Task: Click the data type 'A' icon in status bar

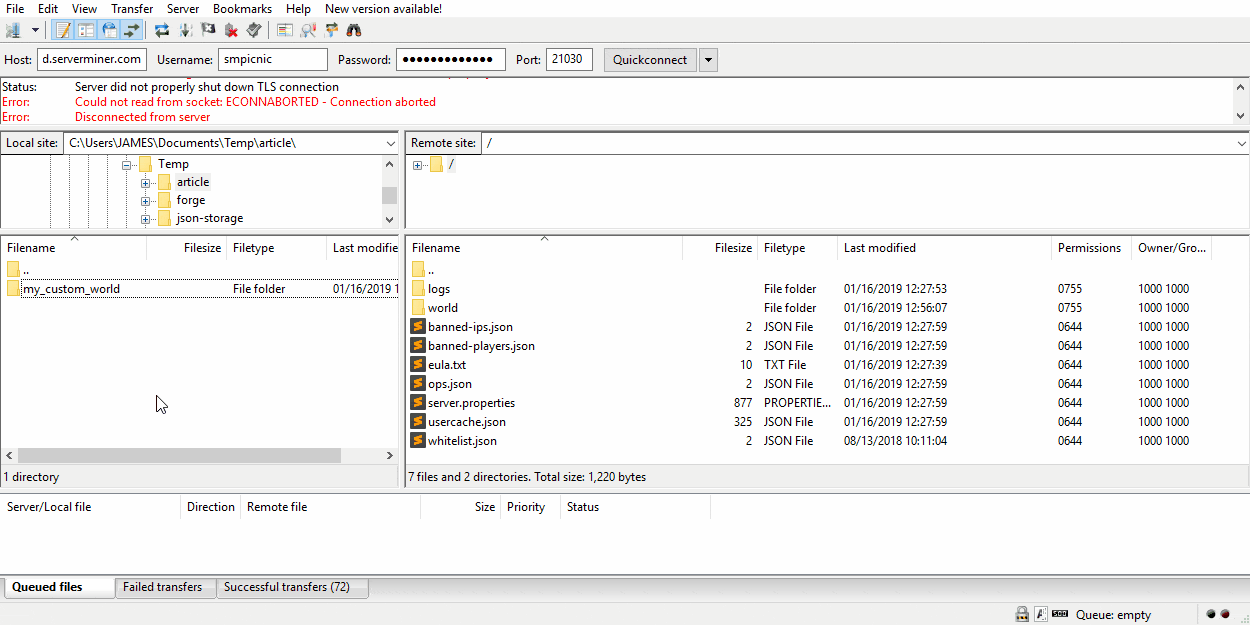Action: pyautogui.click(x=1041, y=614)
